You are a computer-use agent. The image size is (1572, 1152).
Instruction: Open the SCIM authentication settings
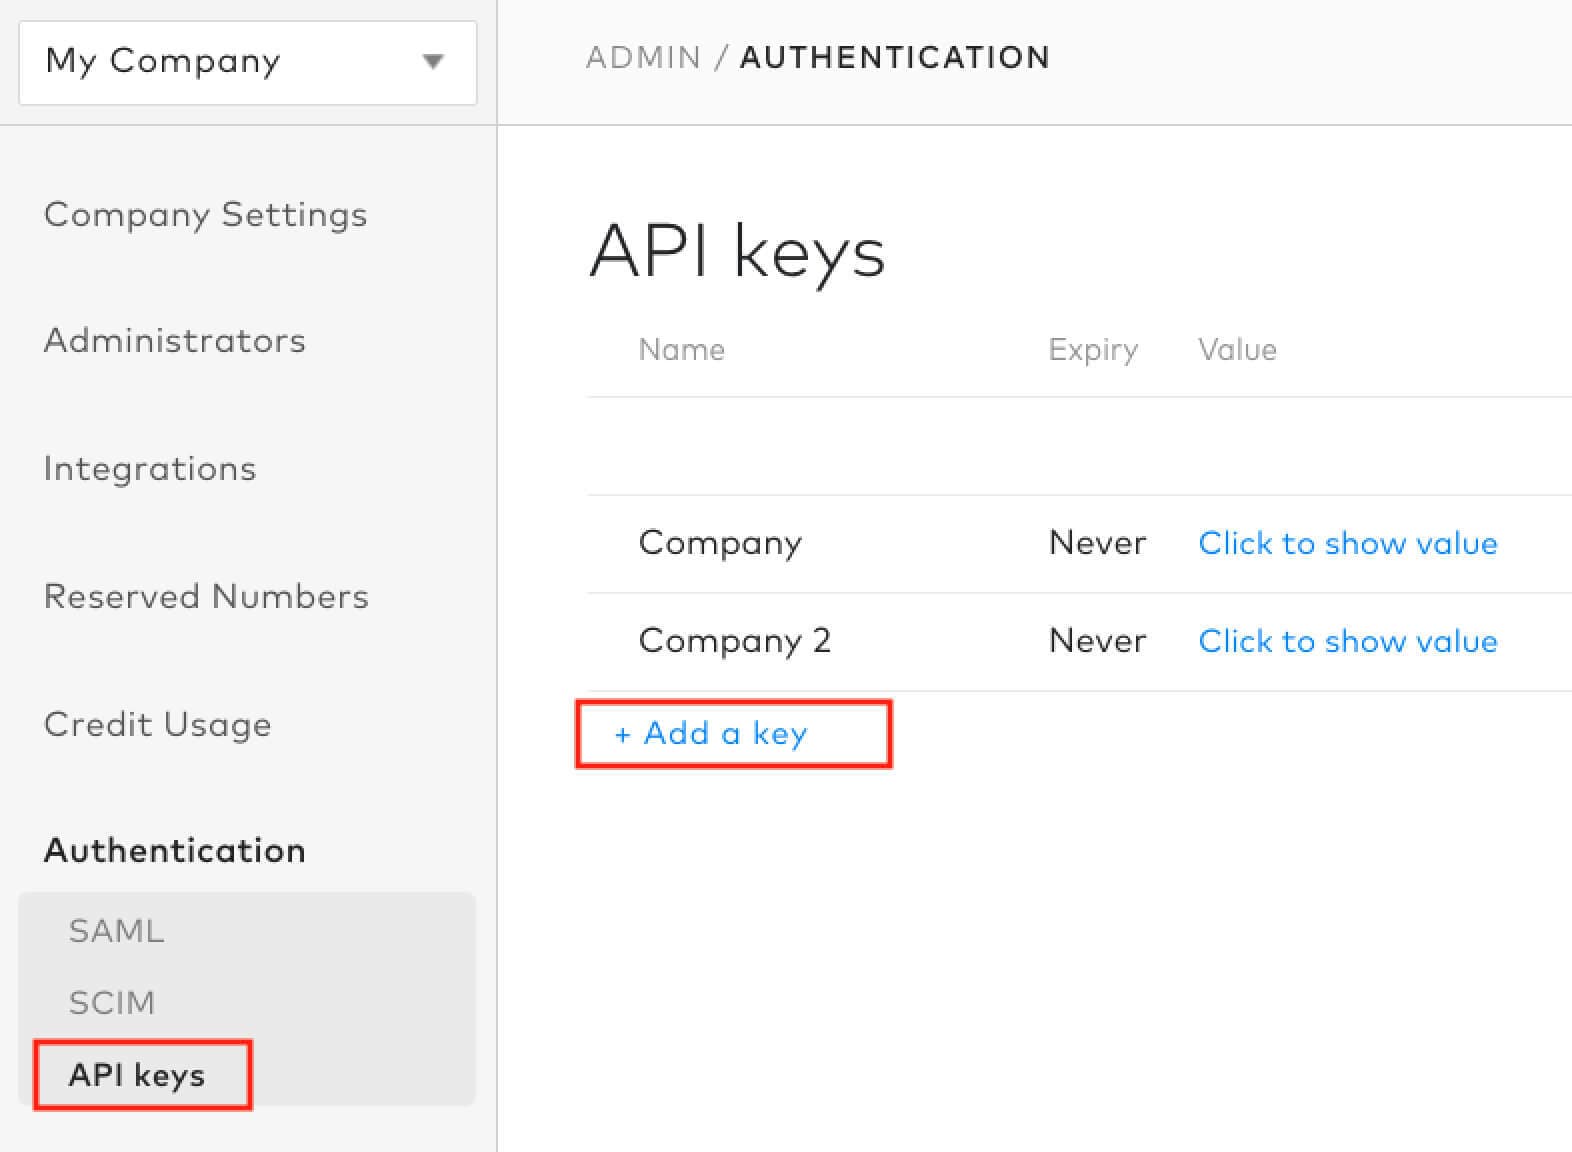click(x=111, y=1003)
